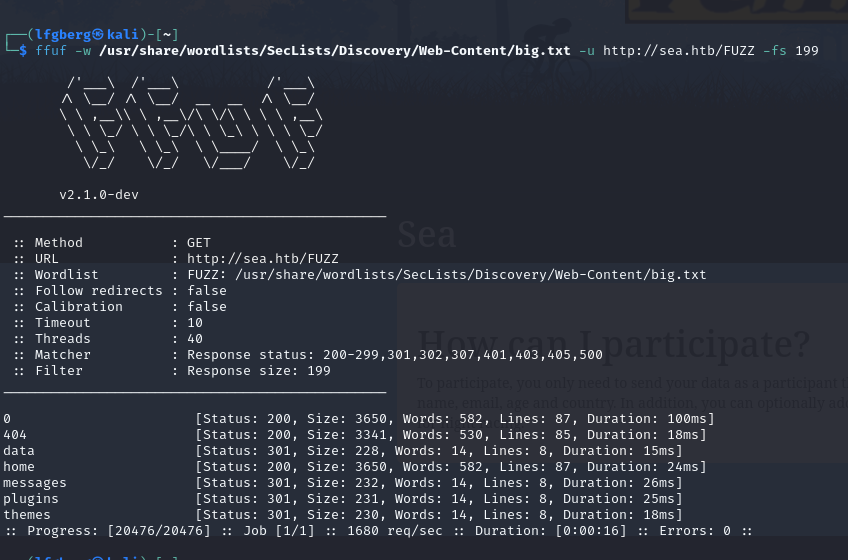848x560 pixels.
Task: Click the Matcher response status code list
Action: tap(395, 355)
